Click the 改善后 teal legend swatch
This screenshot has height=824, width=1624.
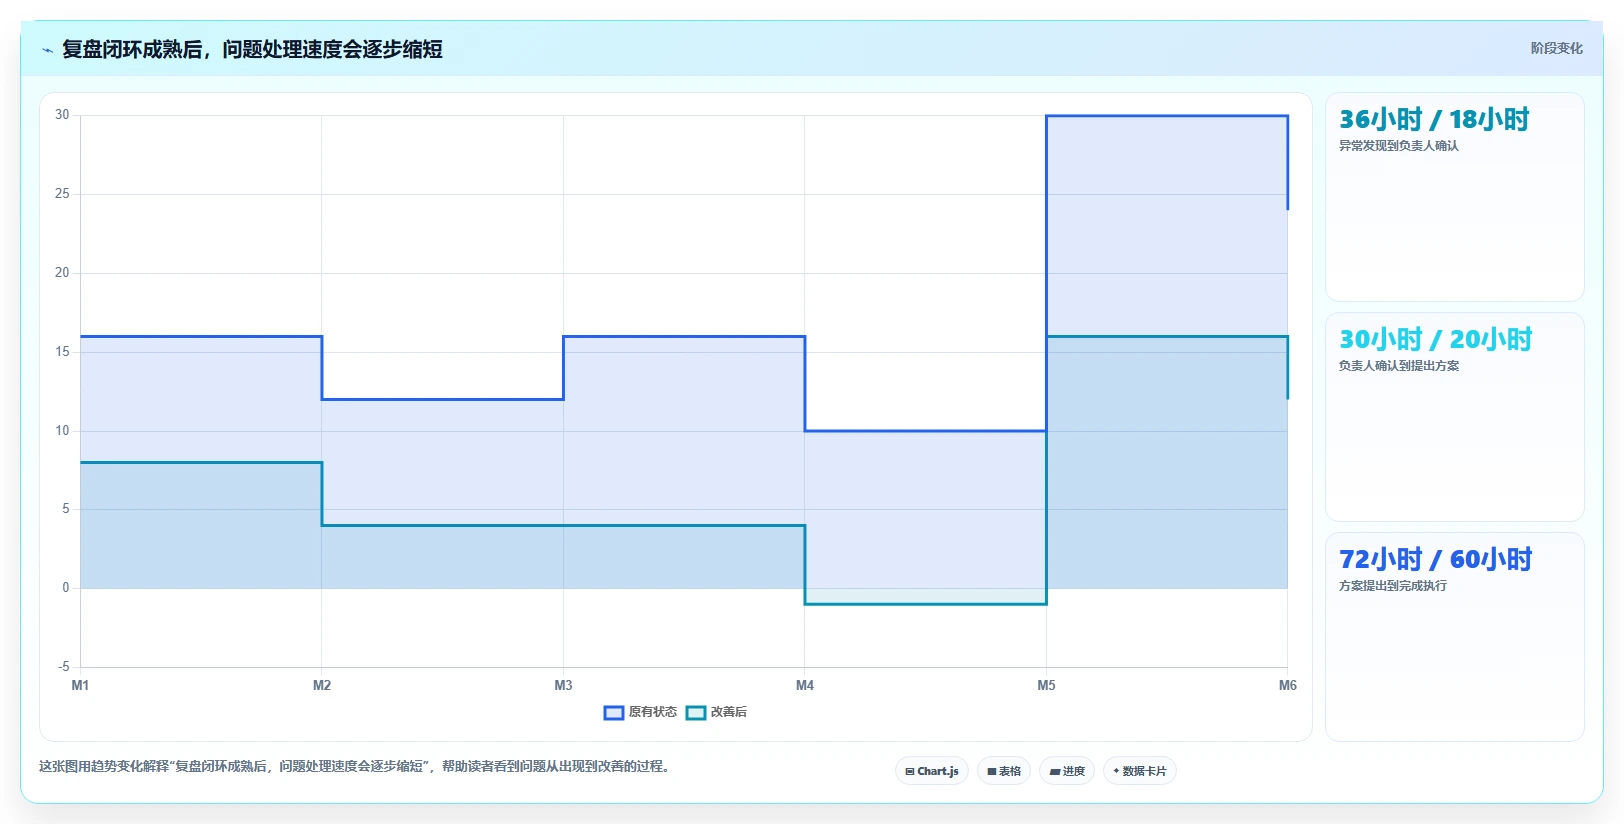pos(696,713)
